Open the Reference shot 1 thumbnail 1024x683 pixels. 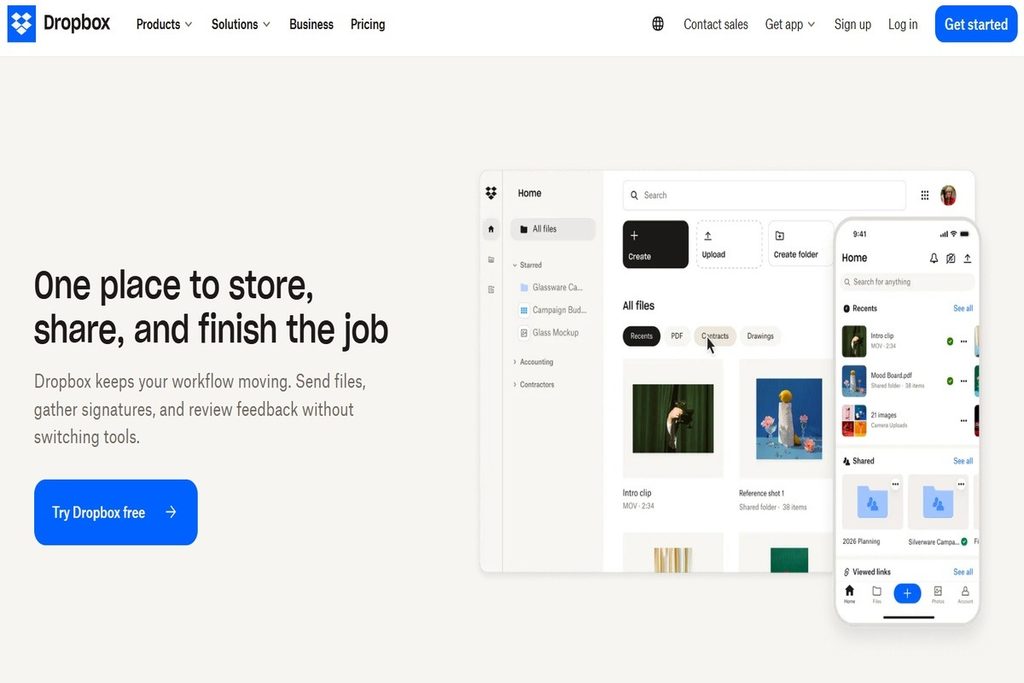coord(789,419)
